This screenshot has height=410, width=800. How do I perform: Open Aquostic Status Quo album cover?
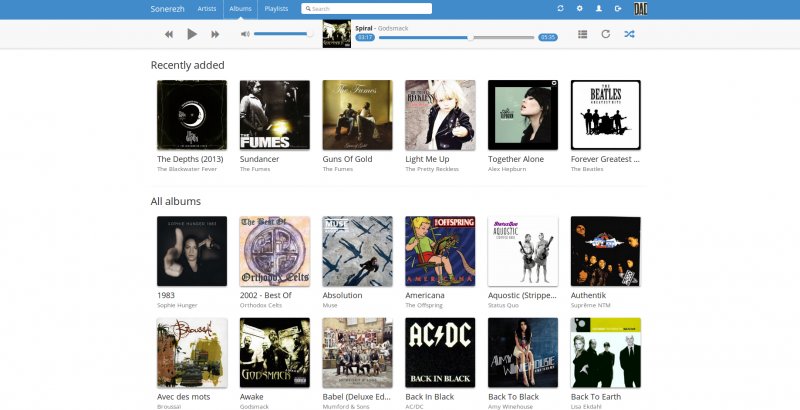(x=523, y=251)
